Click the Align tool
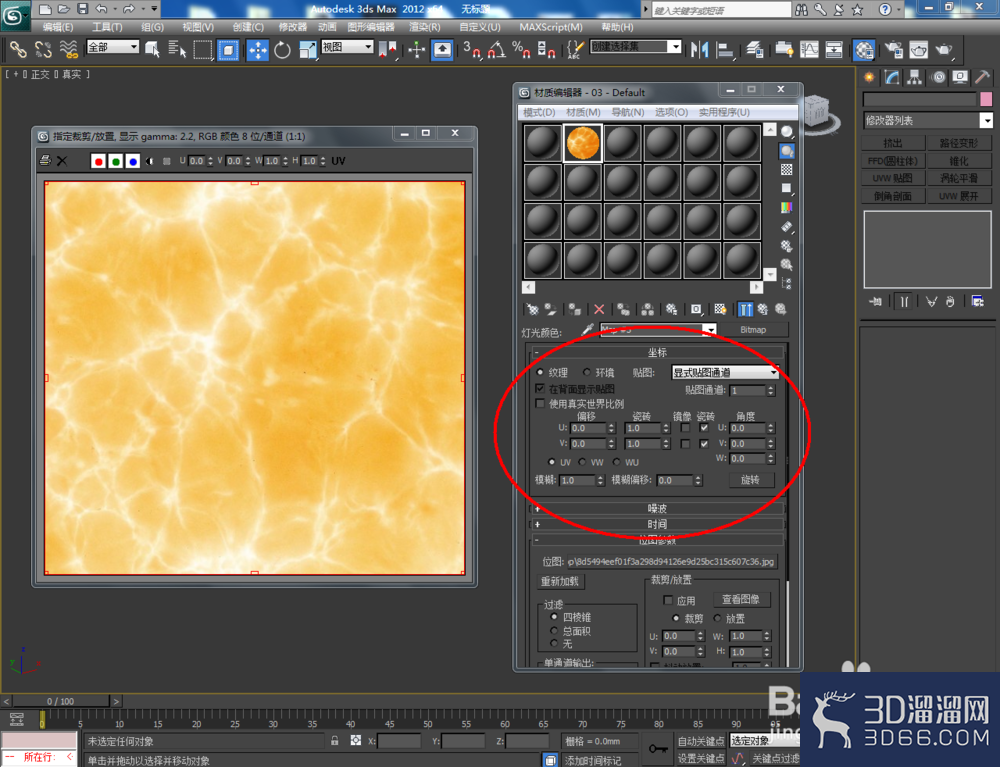Viewport: 1000px width, 767px height. (x=724, y=50)
